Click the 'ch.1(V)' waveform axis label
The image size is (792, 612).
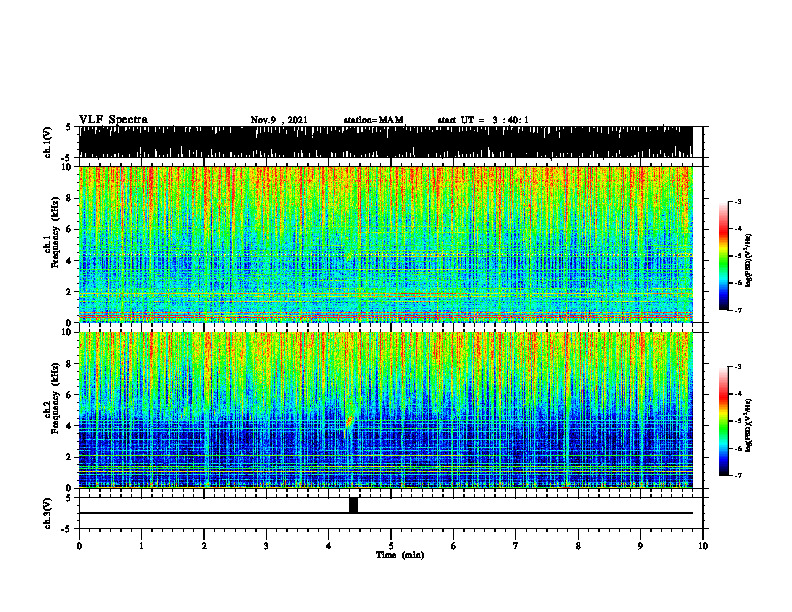[x=48, y=142]
